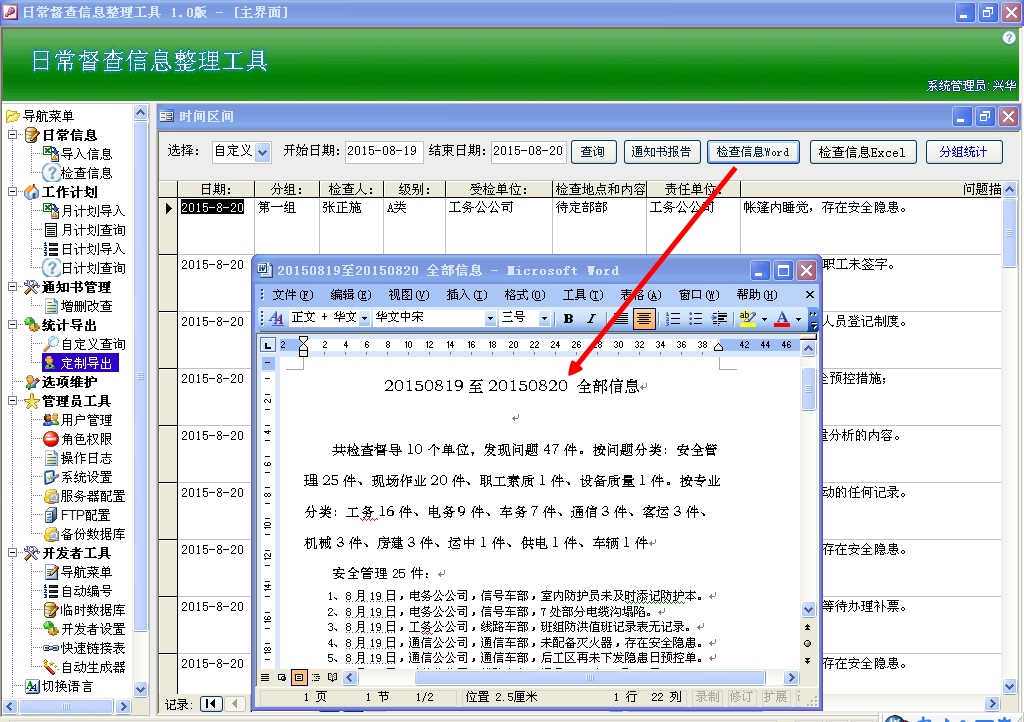This screenshot has height=722, width=1024.
Task: Click the 月计划导入 icon
Action: tap(50, 210)
